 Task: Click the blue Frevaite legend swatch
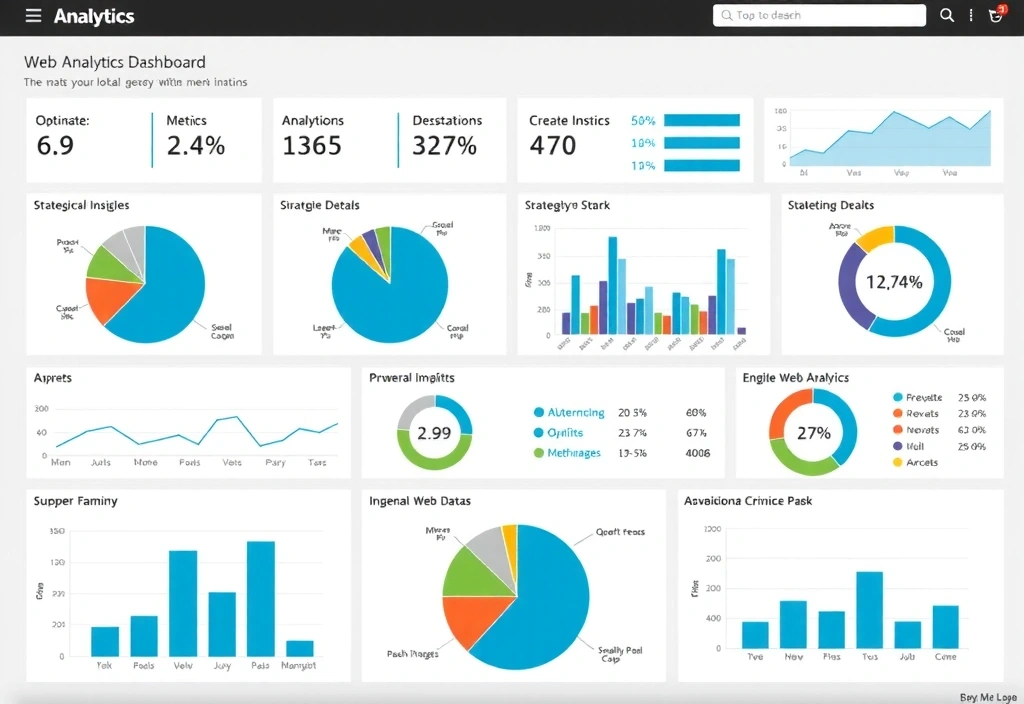coord(897,397)
